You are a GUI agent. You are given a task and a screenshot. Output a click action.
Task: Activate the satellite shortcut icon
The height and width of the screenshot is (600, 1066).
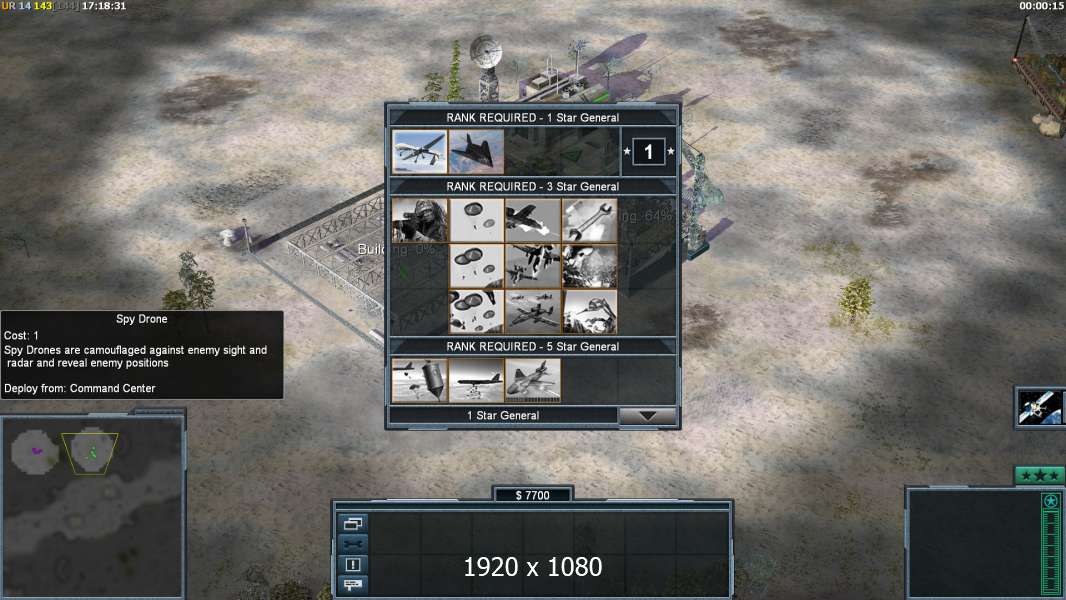(1040, 408)
